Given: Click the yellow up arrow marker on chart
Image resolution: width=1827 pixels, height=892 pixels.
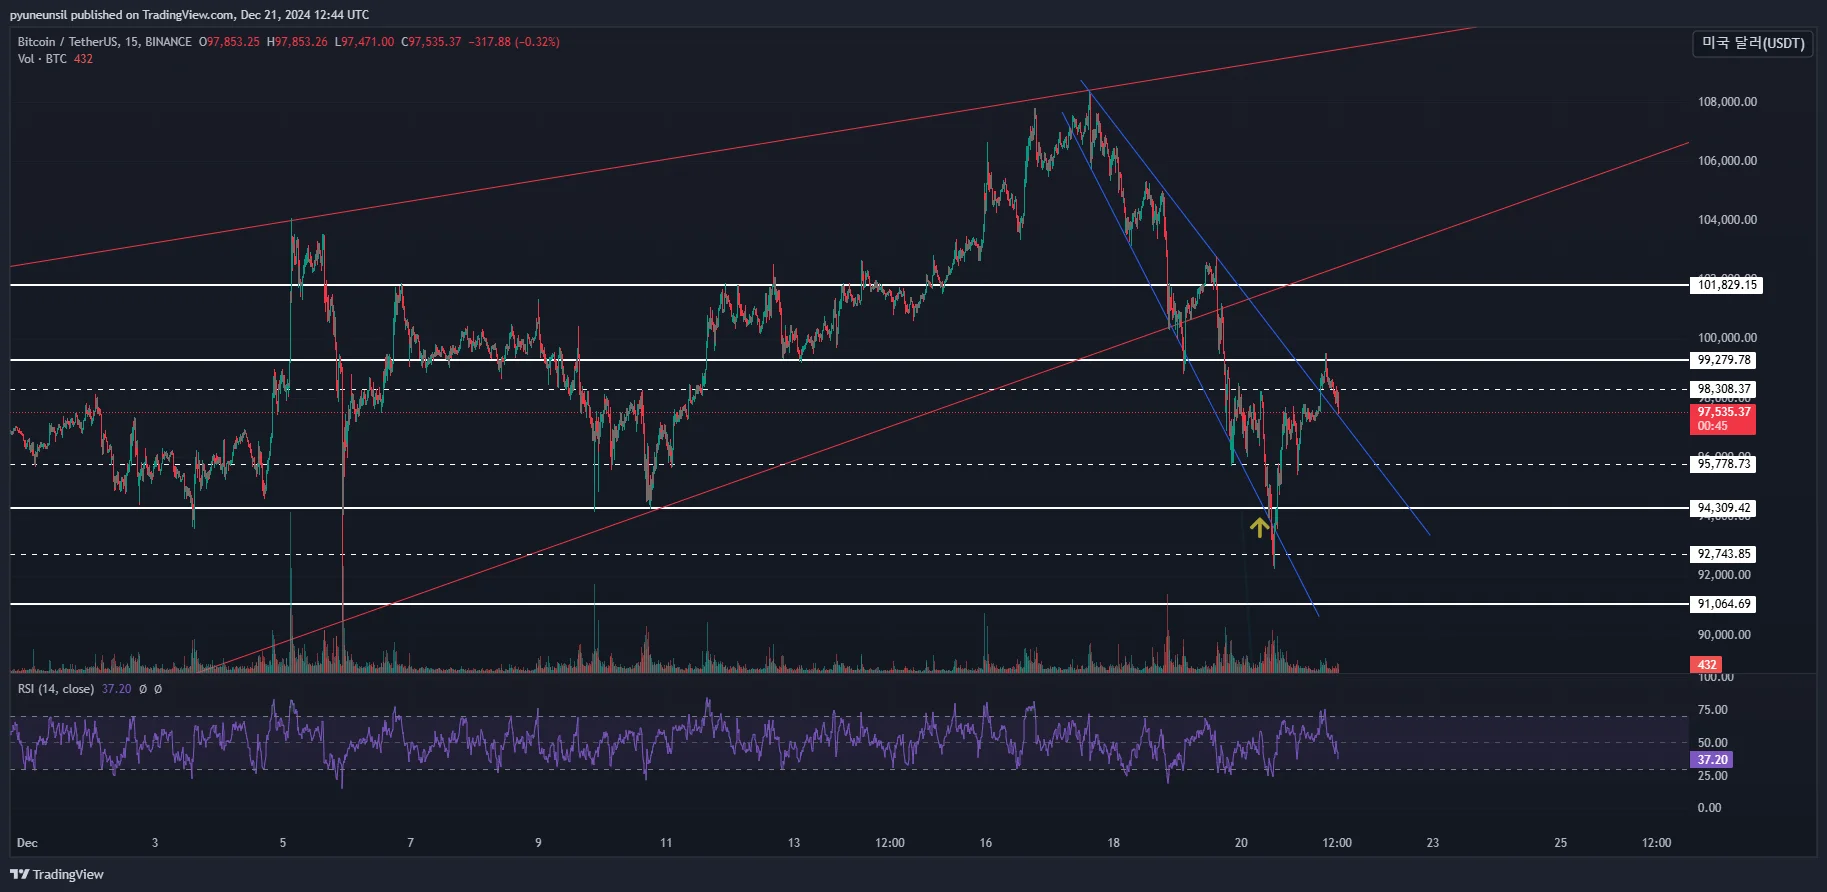Looking at the screenshot, I should (x=1259, y=526).
